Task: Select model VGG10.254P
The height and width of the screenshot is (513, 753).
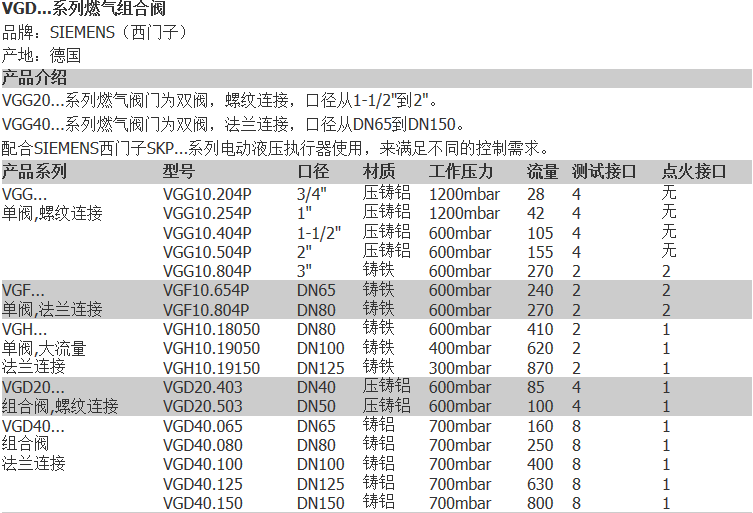Action: pos(207,213)
